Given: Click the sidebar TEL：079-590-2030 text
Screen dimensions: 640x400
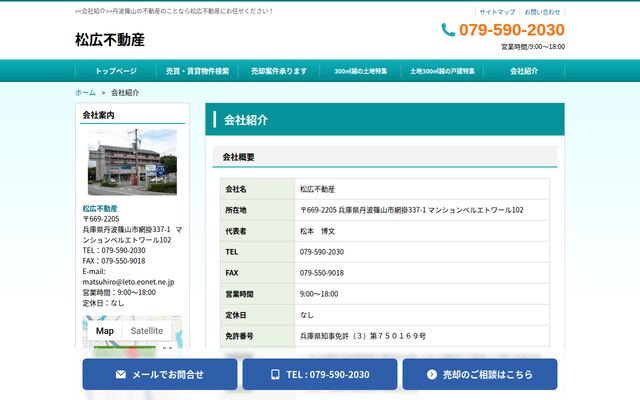Looking at the screenshot, I should pos(114,250).
